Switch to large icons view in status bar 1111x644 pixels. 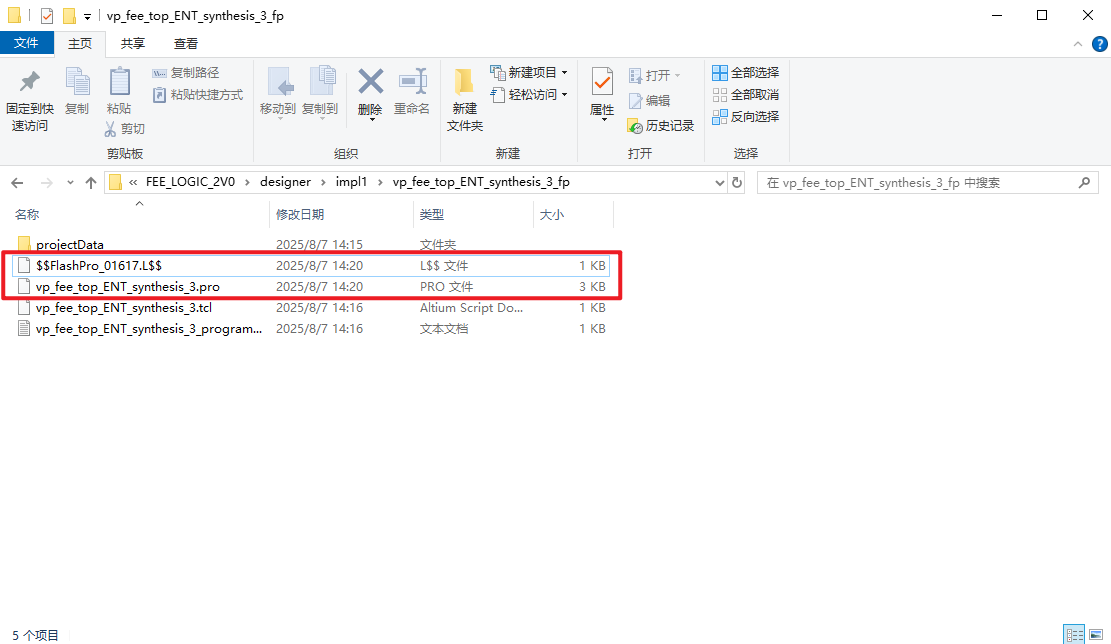[1096, 634]
